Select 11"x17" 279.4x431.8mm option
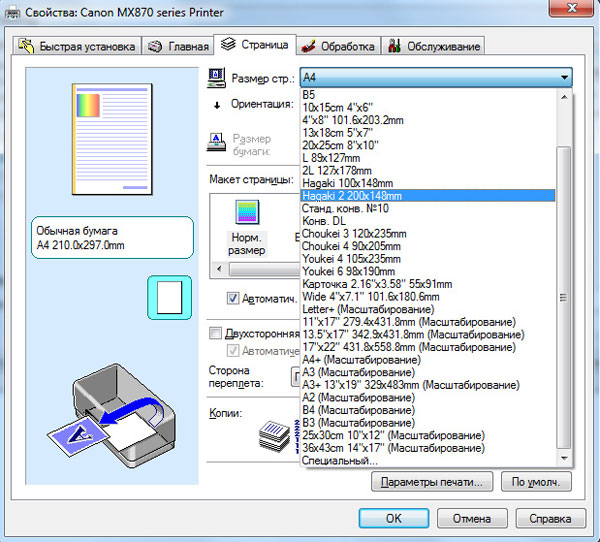Image resolution: width=600 pixels, height=542 pixels. (428, 322)
